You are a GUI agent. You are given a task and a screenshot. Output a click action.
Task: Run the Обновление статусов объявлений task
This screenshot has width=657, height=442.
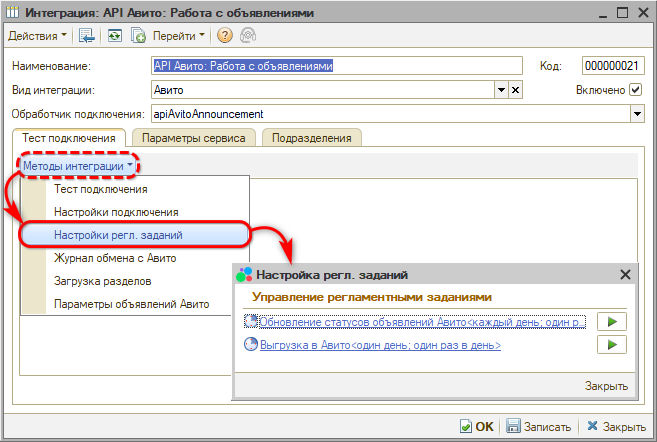(610, 322)
